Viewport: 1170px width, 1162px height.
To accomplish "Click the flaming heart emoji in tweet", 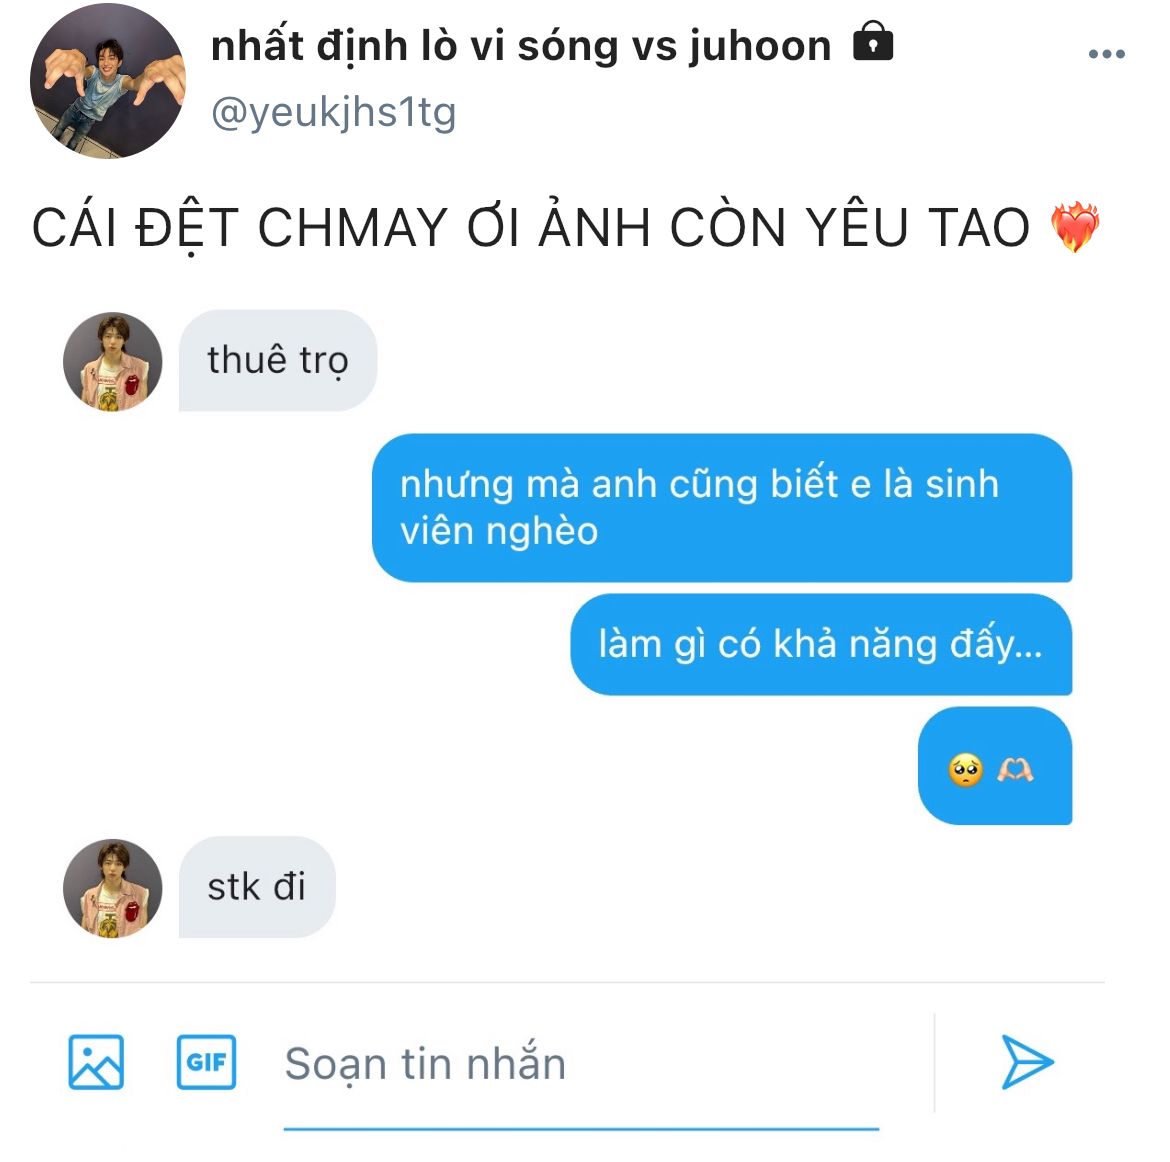I will click(1075, 227).
